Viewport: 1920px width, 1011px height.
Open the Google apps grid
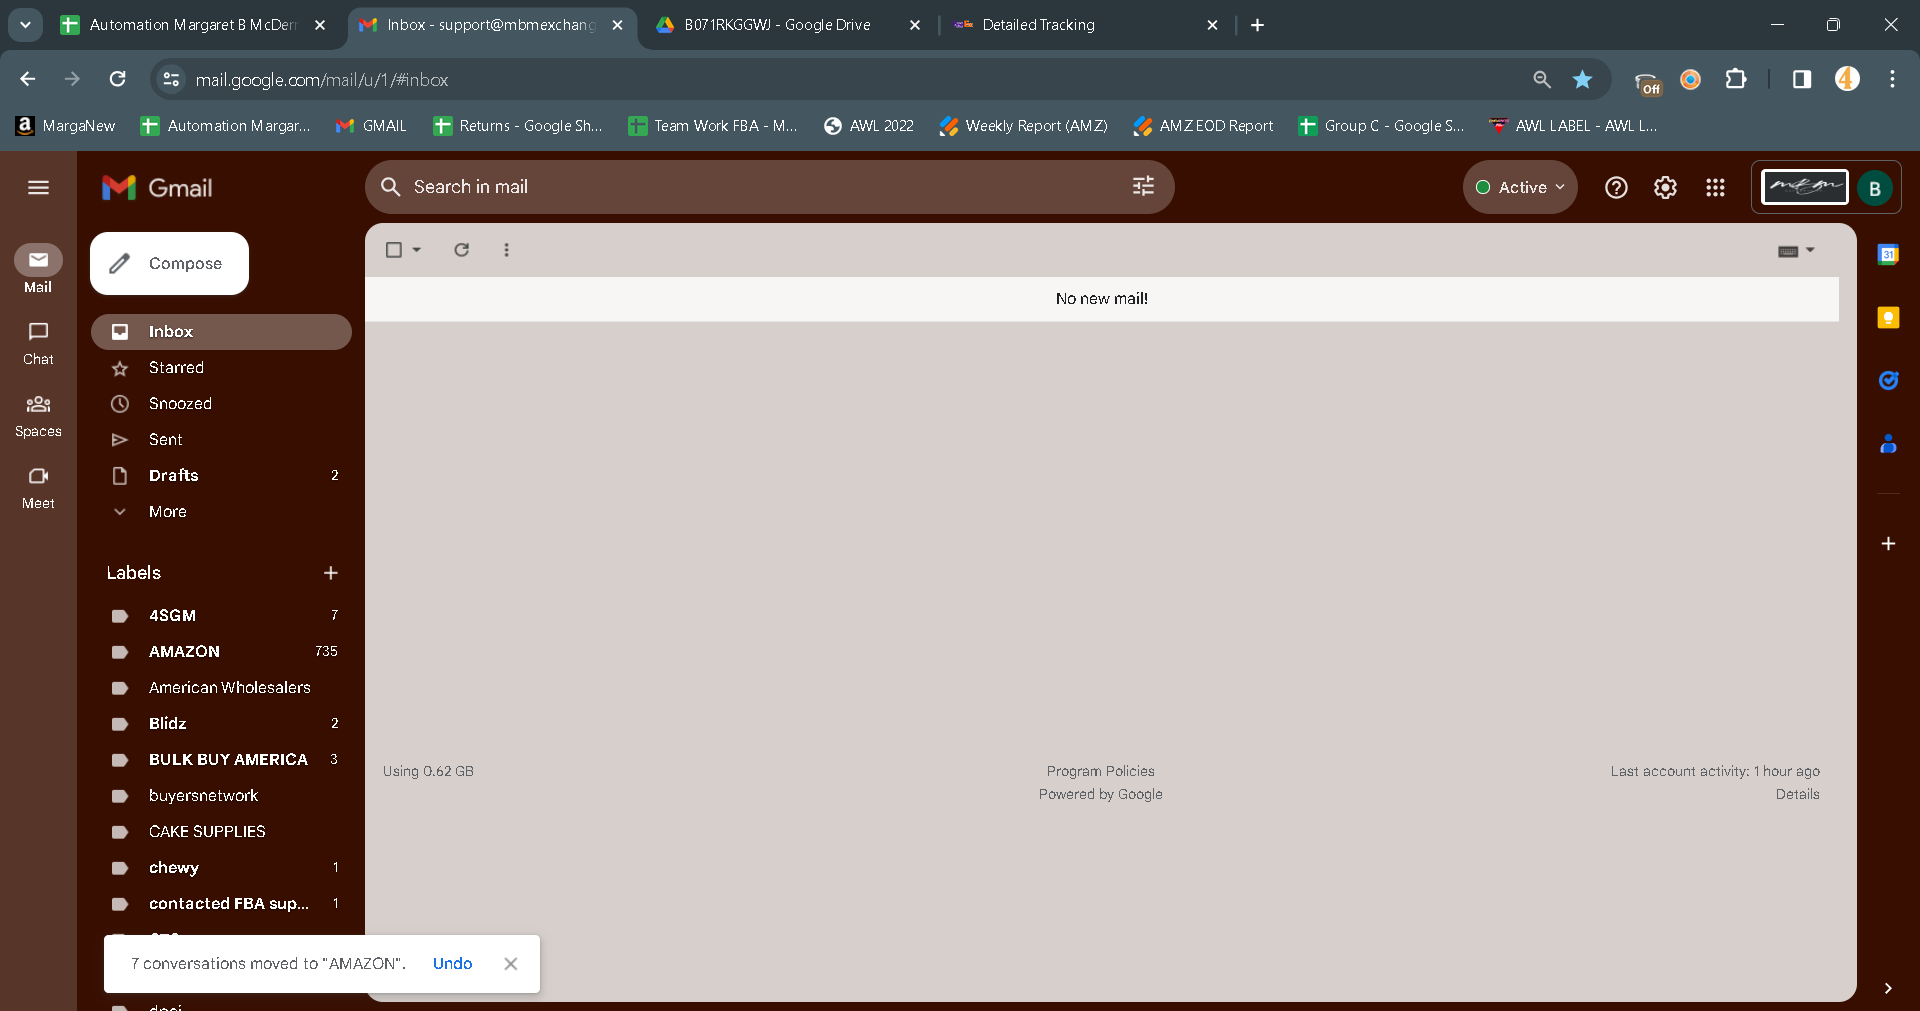click(x=1715, y=187)
